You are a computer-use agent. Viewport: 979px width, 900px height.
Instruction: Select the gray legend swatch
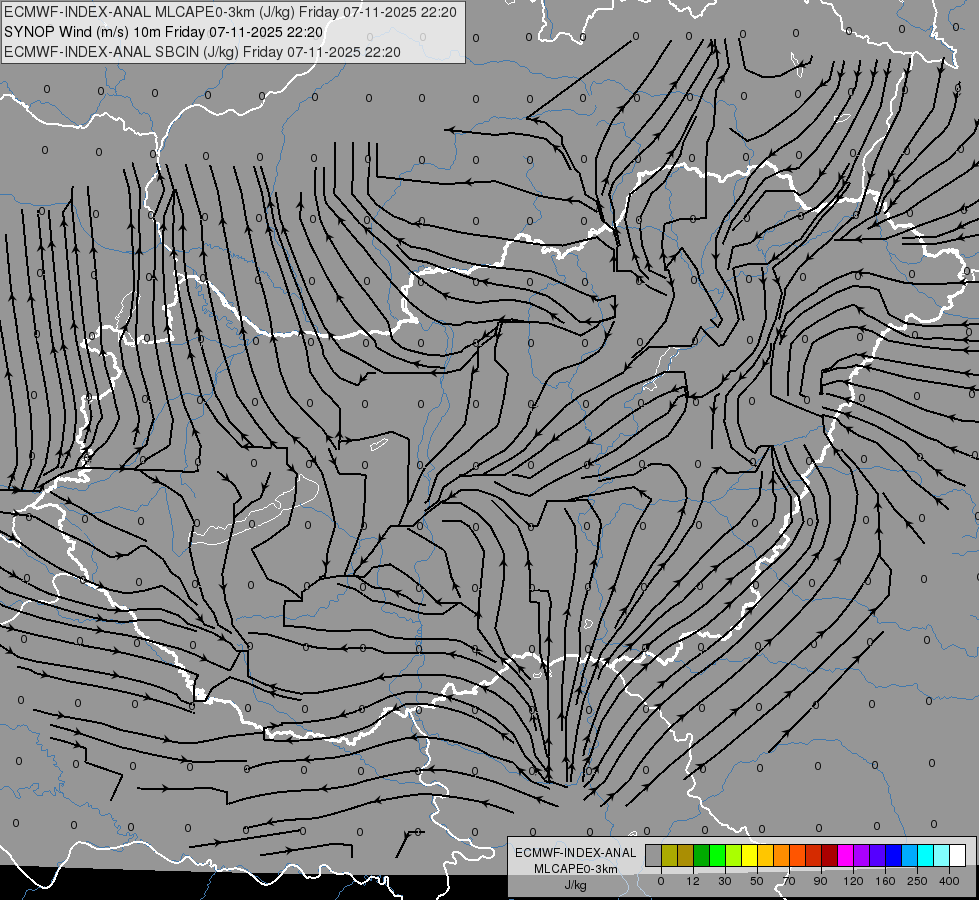coord(654,856)
